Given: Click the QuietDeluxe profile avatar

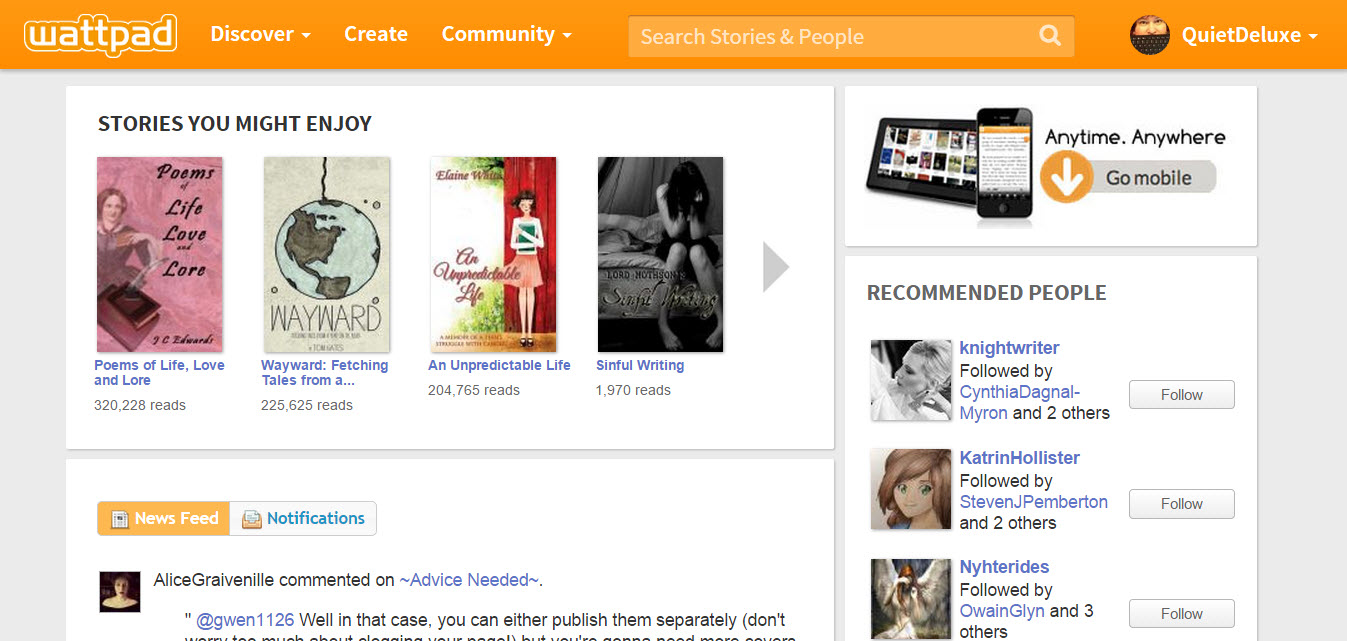Looking at the screenshot, I should [x=1149, y=35].
